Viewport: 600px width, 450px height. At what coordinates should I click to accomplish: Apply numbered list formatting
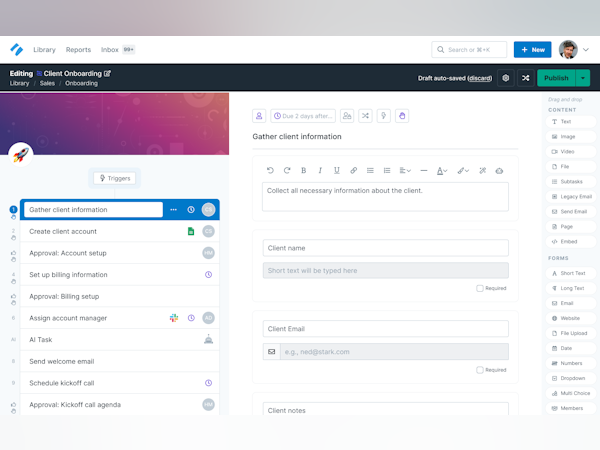[387, 170]
